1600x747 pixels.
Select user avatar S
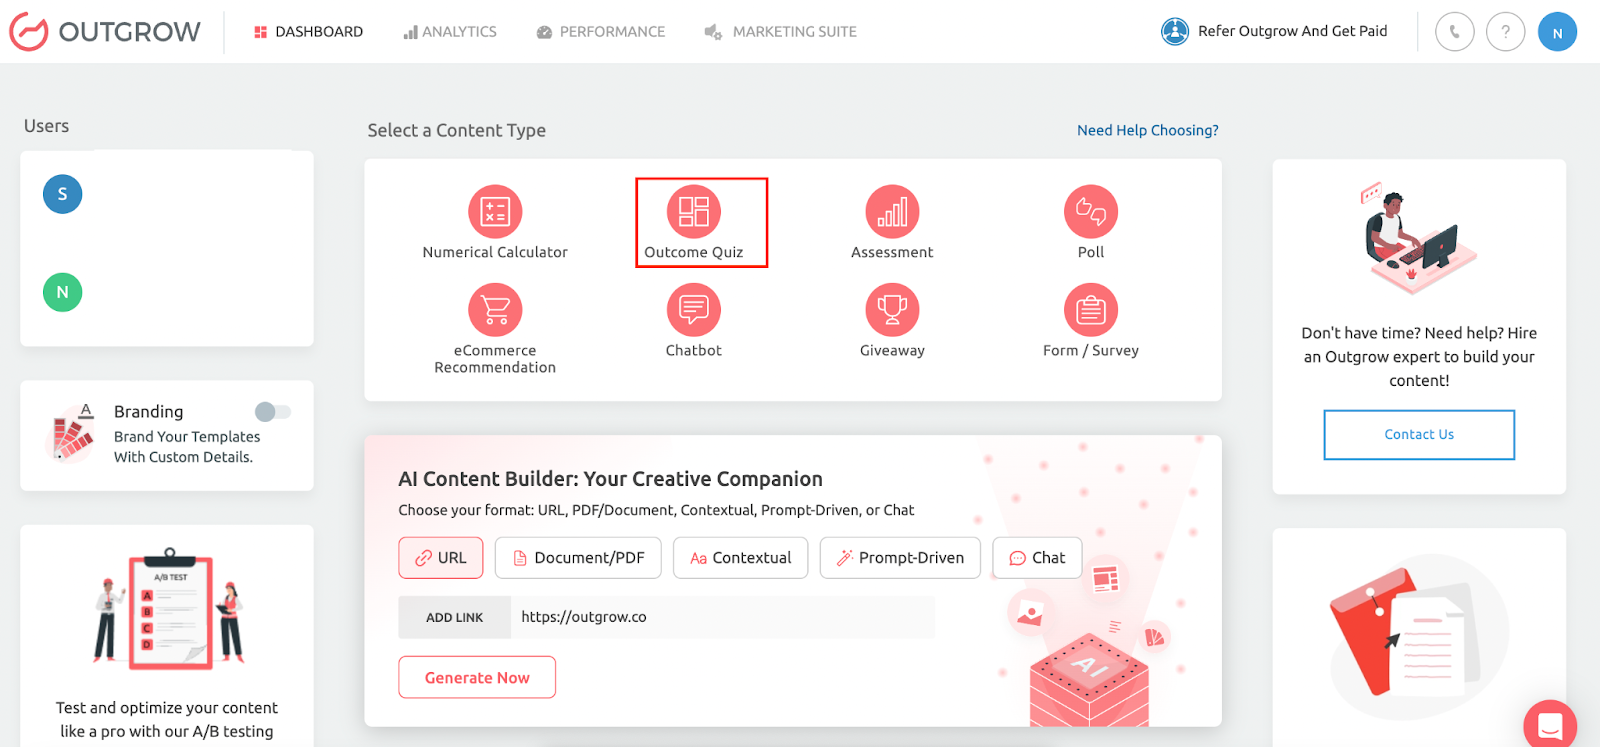coord(62,194)
